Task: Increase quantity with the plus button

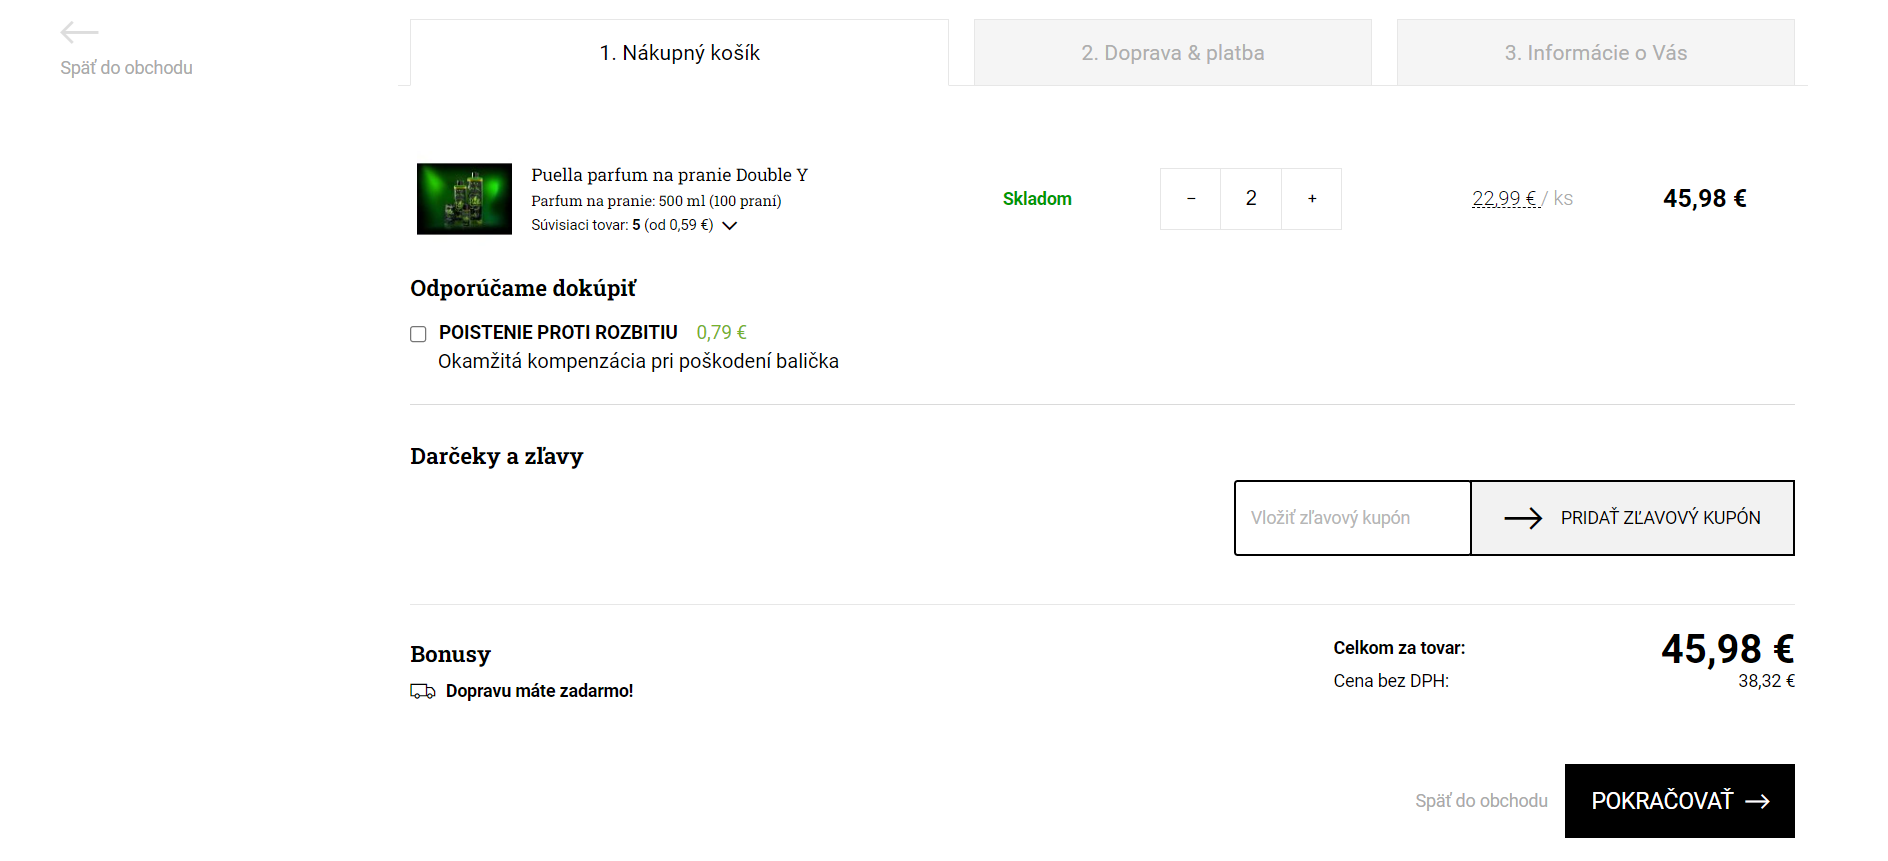Action: [x=1312, y=199]
